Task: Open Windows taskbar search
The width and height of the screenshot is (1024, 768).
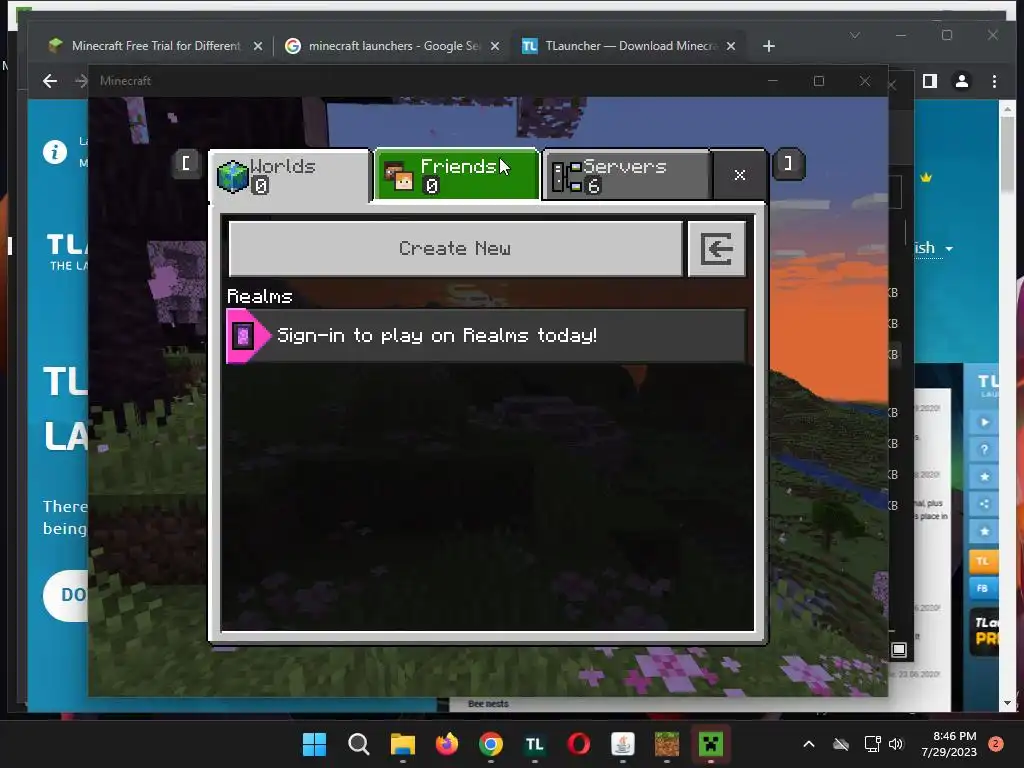Action: pos(359,744)
